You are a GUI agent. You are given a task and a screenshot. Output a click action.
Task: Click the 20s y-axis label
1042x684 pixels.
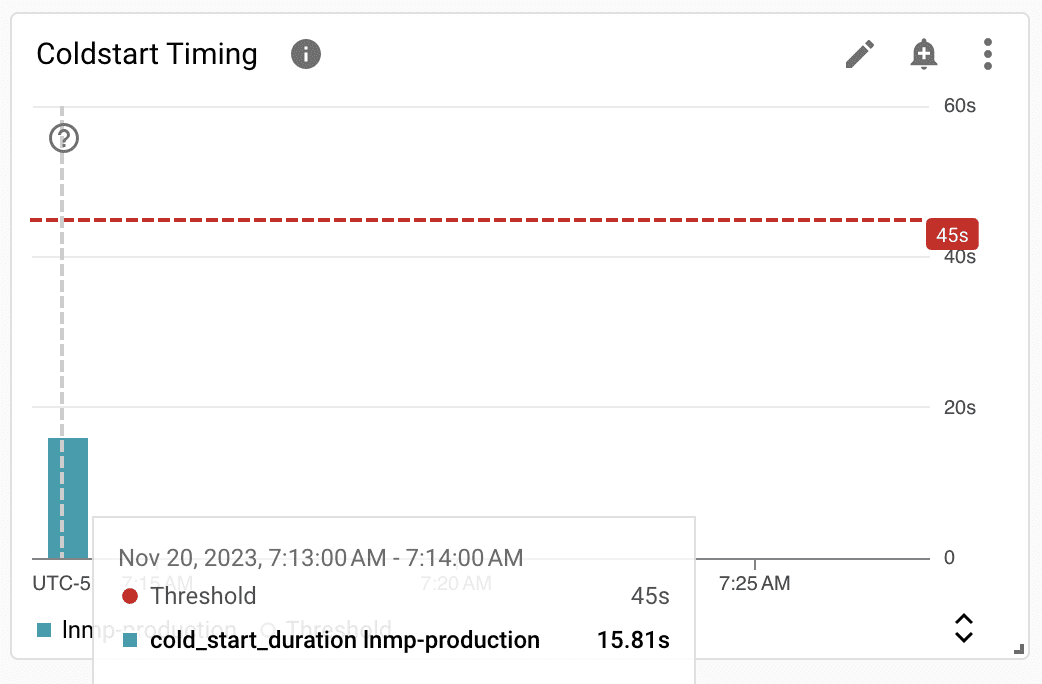[x=960, y=407]
